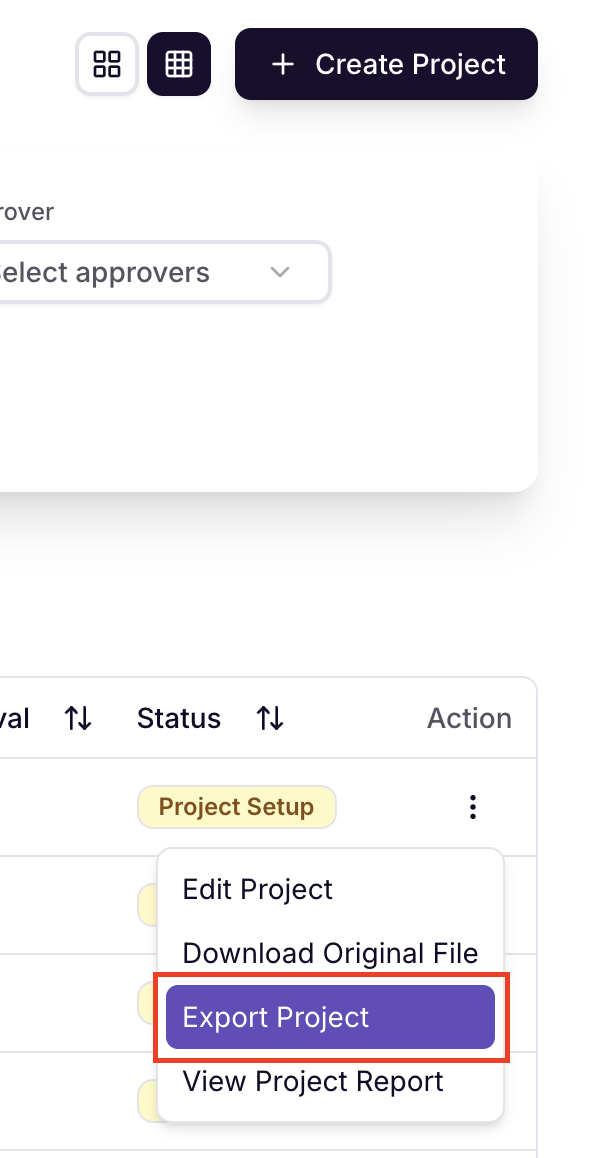This screenshot has height=1158, width=604.
Task: Click the placeholder text Select approvers
Action: 103,273
